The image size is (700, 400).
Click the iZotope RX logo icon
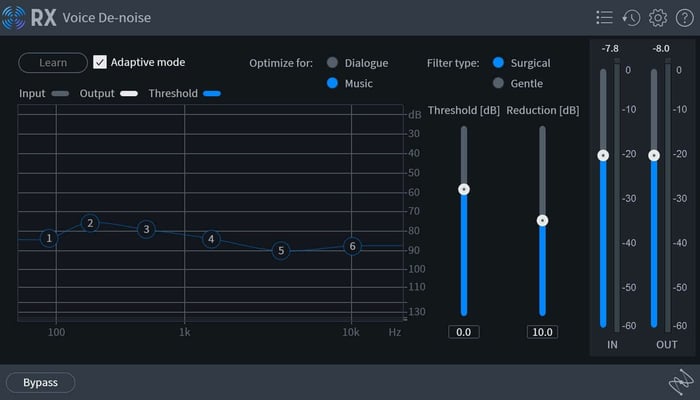pyautogui.click(x=13, y=18)
